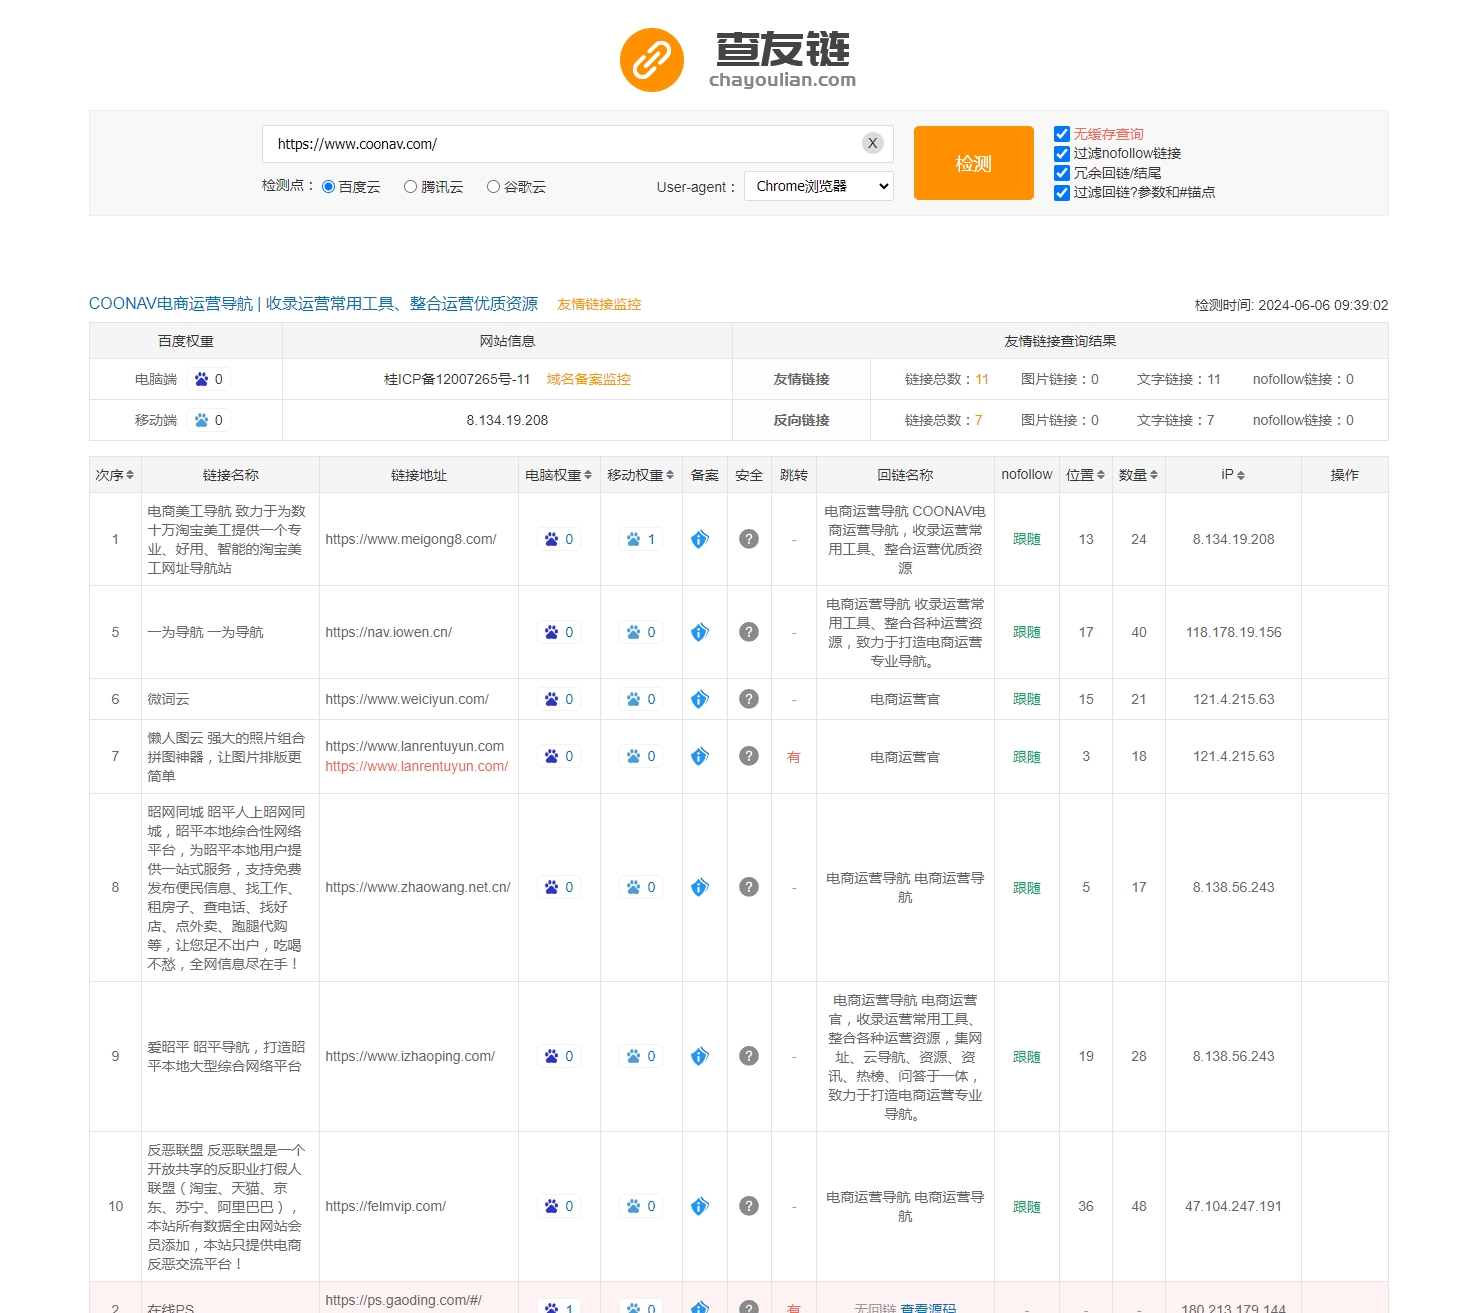
Task: Sort table by 移动权重 column
Action: pyautogui.click(x=641, y=475)
